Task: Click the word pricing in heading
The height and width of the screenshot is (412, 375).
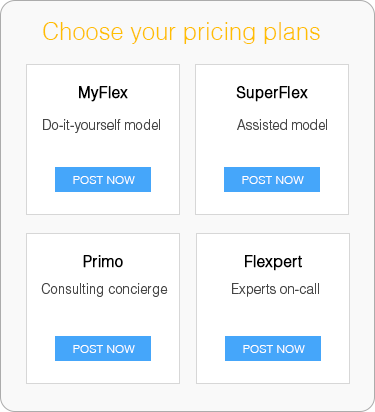Action: click(x=219, y=33)
